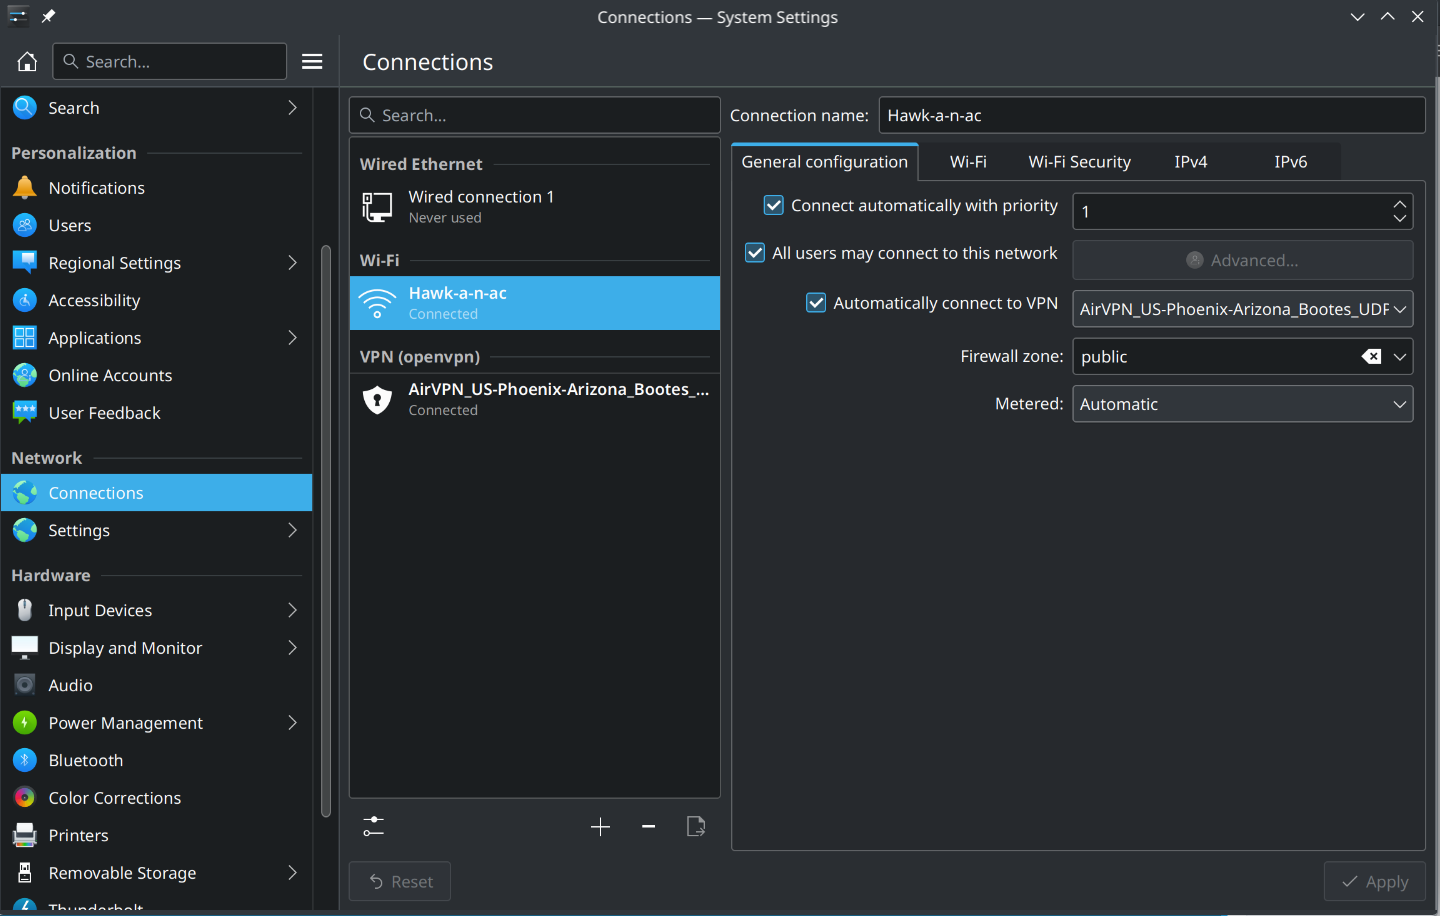This screenshot has width=1440, height=916.
Task: Expand Regional Settings chevron
Action: [292, 263]
